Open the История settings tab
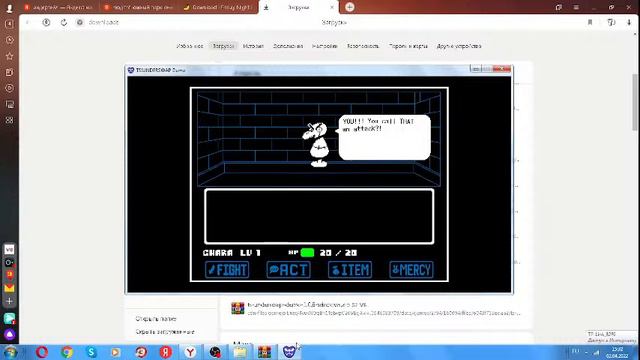Screen dimensions: 640x360 click(253, 46)
